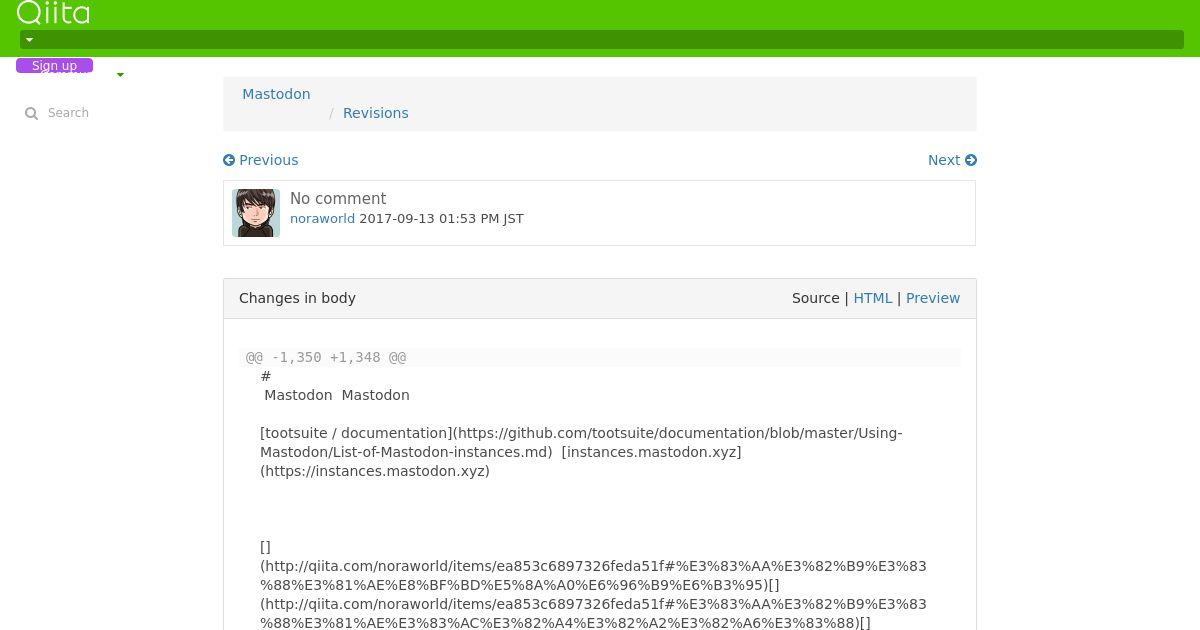
Task: Click the Qiita logo
Action: (x=53, y=12)
